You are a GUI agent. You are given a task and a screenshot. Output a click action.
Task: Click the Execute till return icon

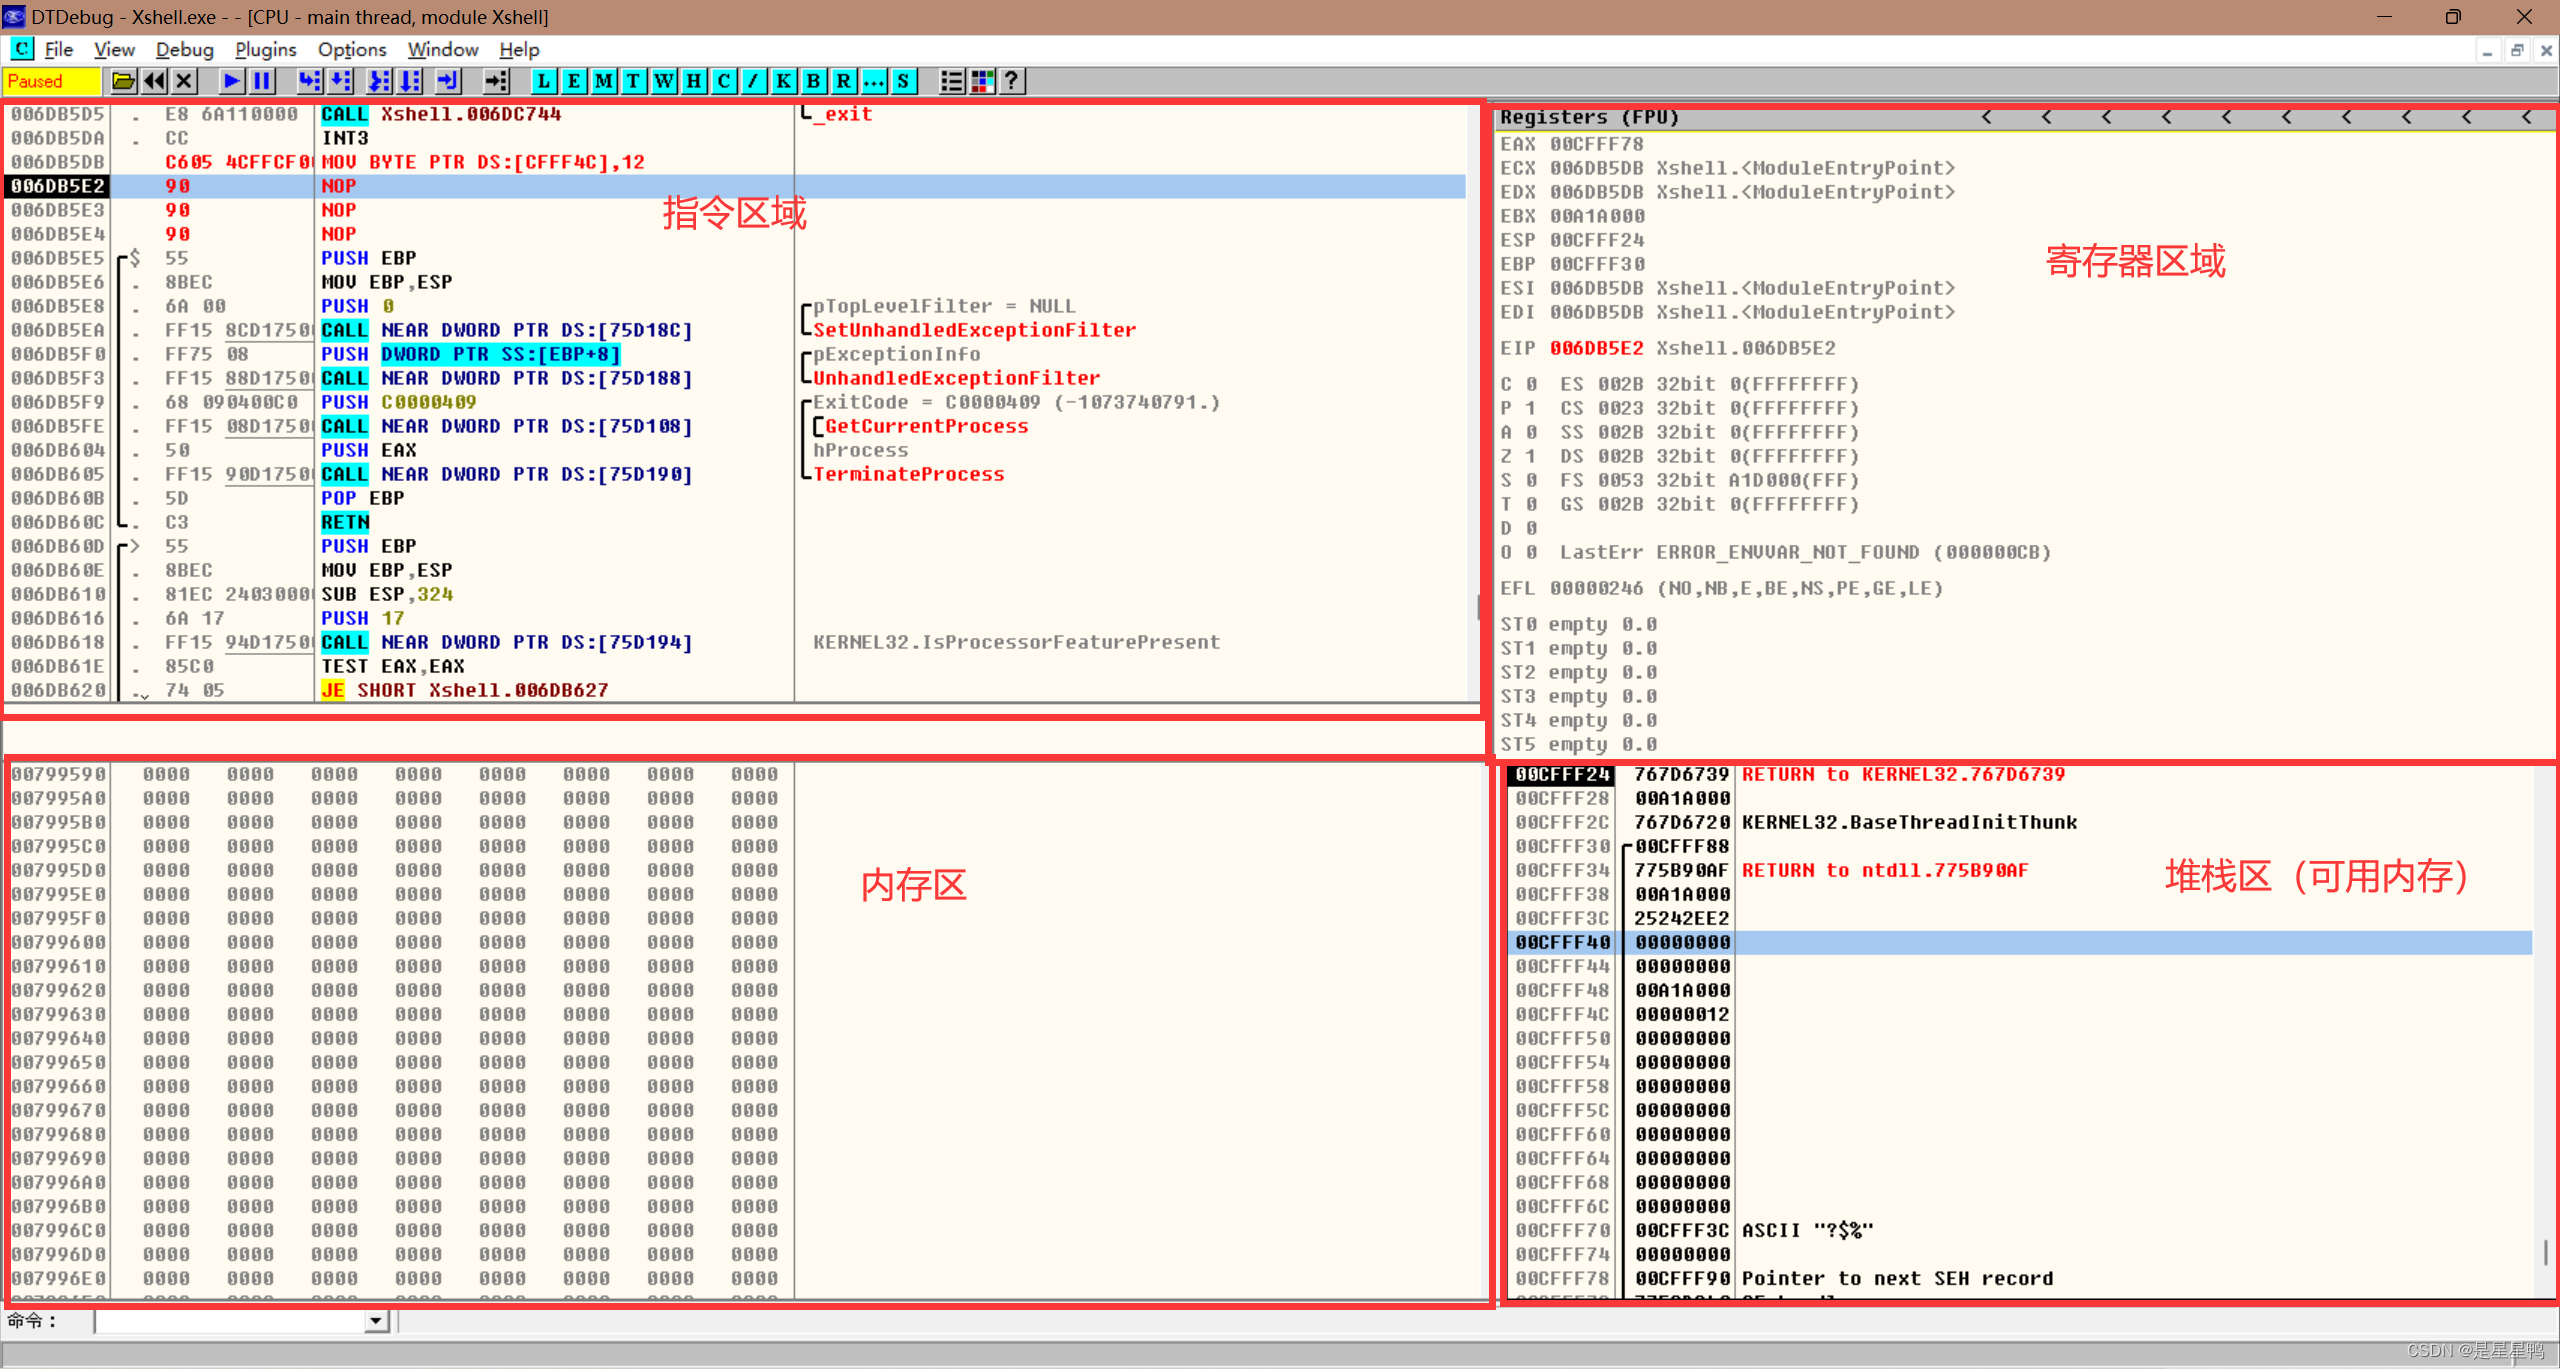[448, 81]
